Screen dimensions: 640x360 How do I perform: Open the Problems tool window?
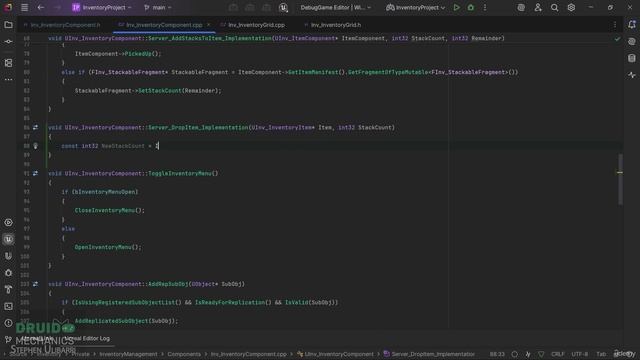click(x=8, y=323)
